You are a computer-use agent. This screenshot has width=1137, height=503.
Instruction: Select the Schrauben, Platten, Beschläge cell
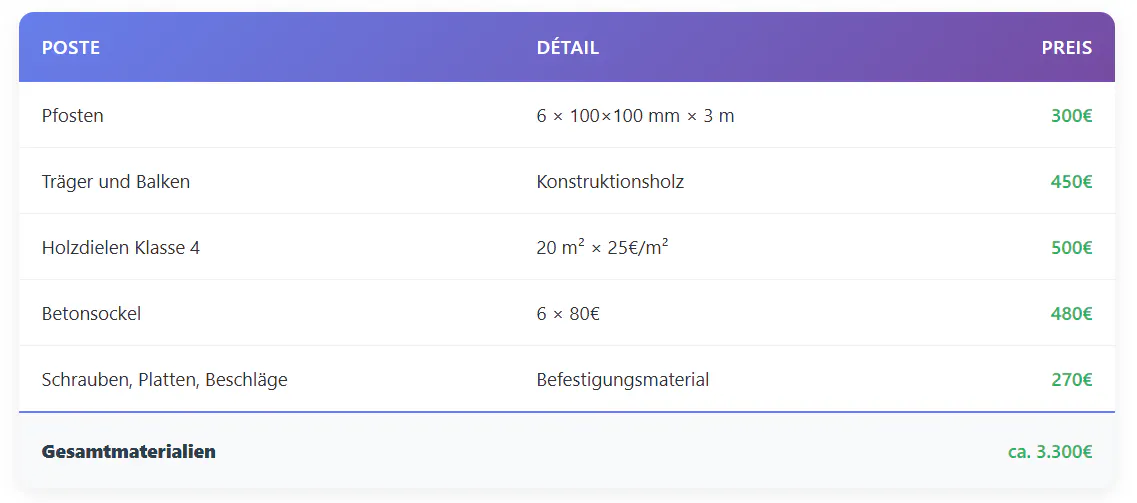[x=164, y=380]
